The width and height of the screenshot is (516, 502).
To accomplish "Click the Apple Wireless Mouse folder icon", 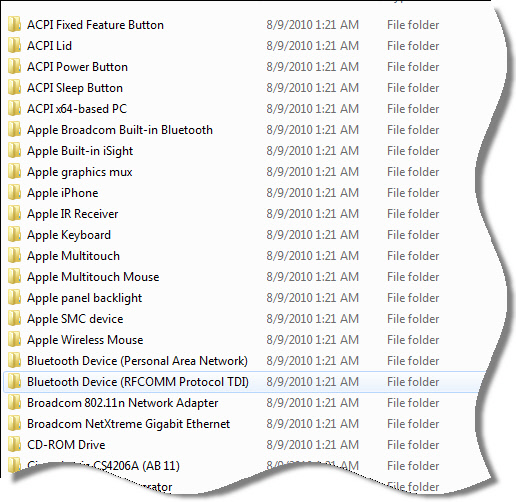I will (x=14, y=340).
